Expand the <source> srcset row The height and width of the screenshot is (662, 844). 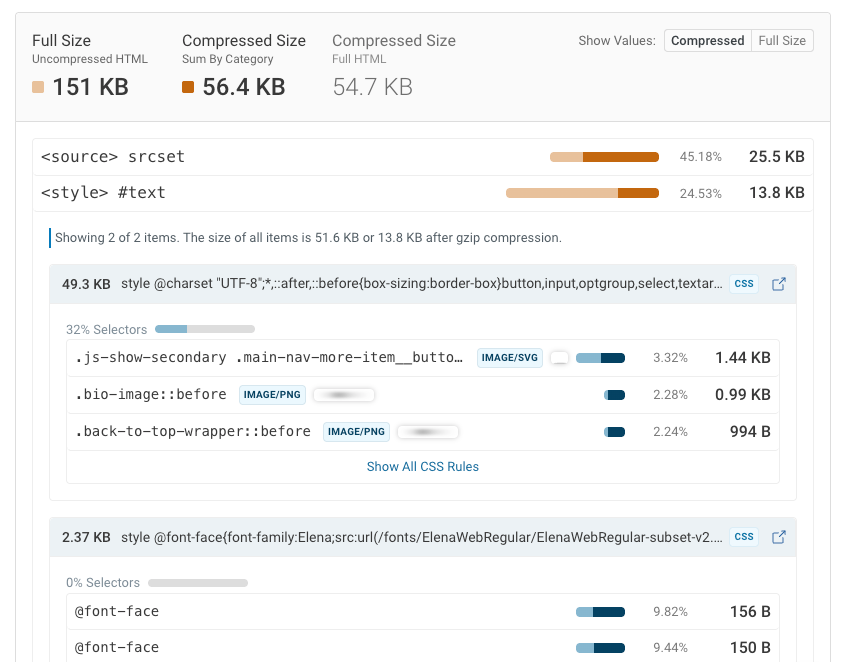[112, 157]
